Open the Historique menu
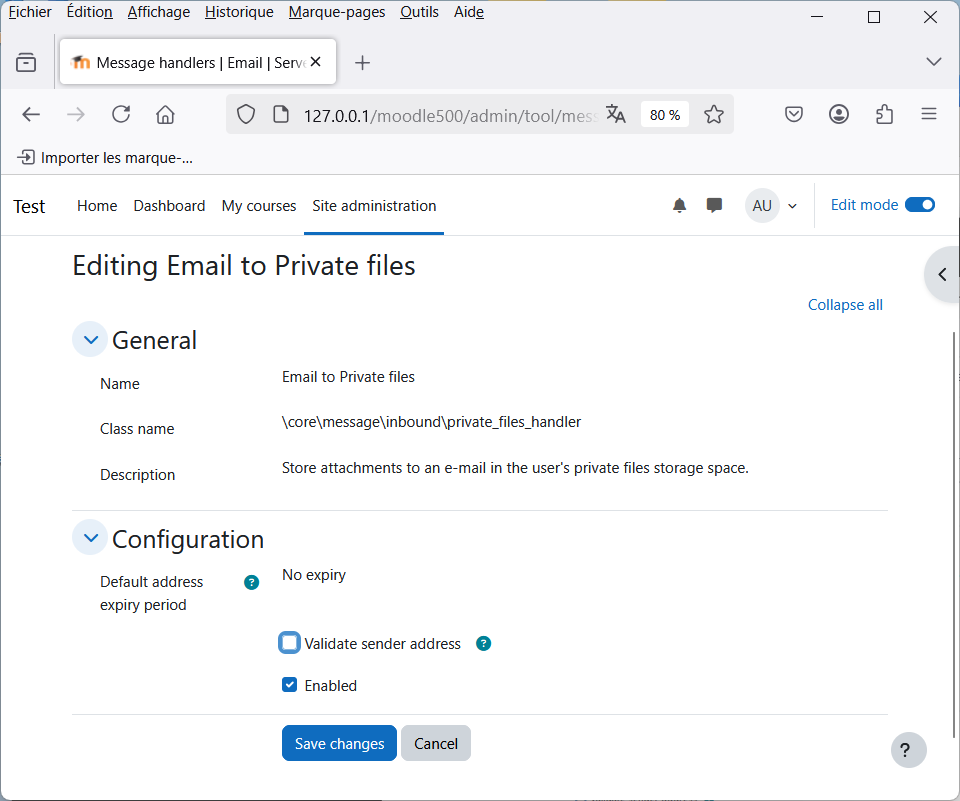Viewport: 960px width, 801px height. (x=239, y=12)
